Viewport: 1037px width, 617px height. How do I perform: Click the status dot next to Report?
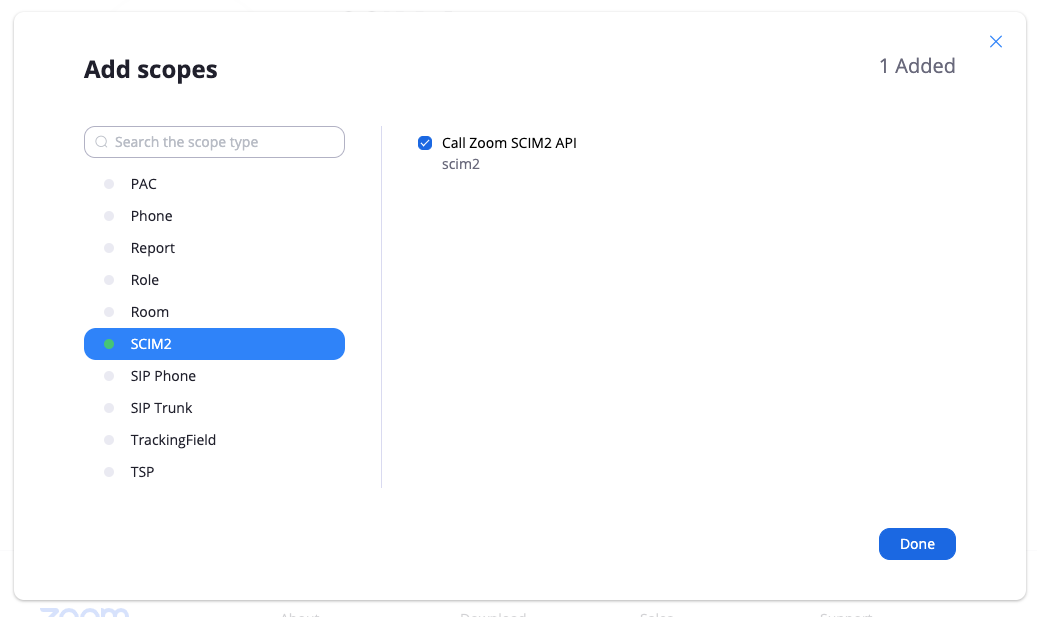point(109,248)
